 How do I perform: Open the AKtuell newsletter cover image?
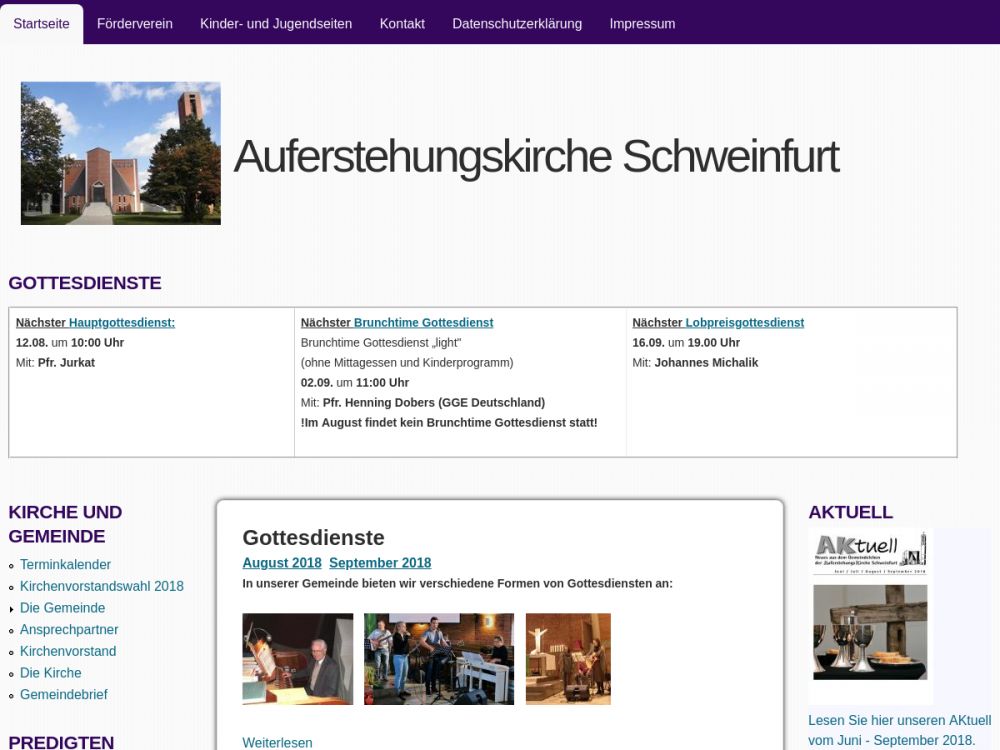pos(870,615)
